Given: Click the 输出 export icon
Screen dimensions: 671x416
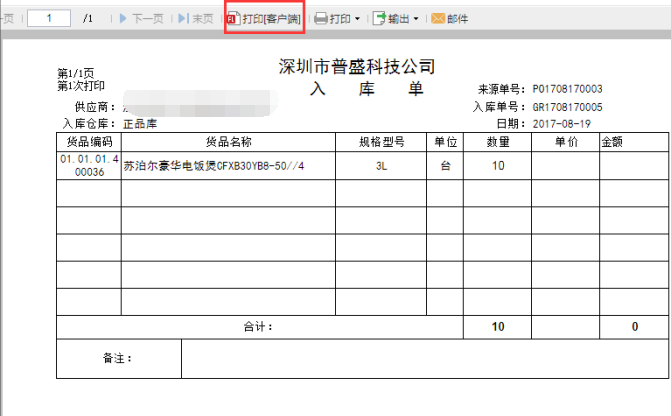Looking at the screenshot, I should [x=380, y=19].
